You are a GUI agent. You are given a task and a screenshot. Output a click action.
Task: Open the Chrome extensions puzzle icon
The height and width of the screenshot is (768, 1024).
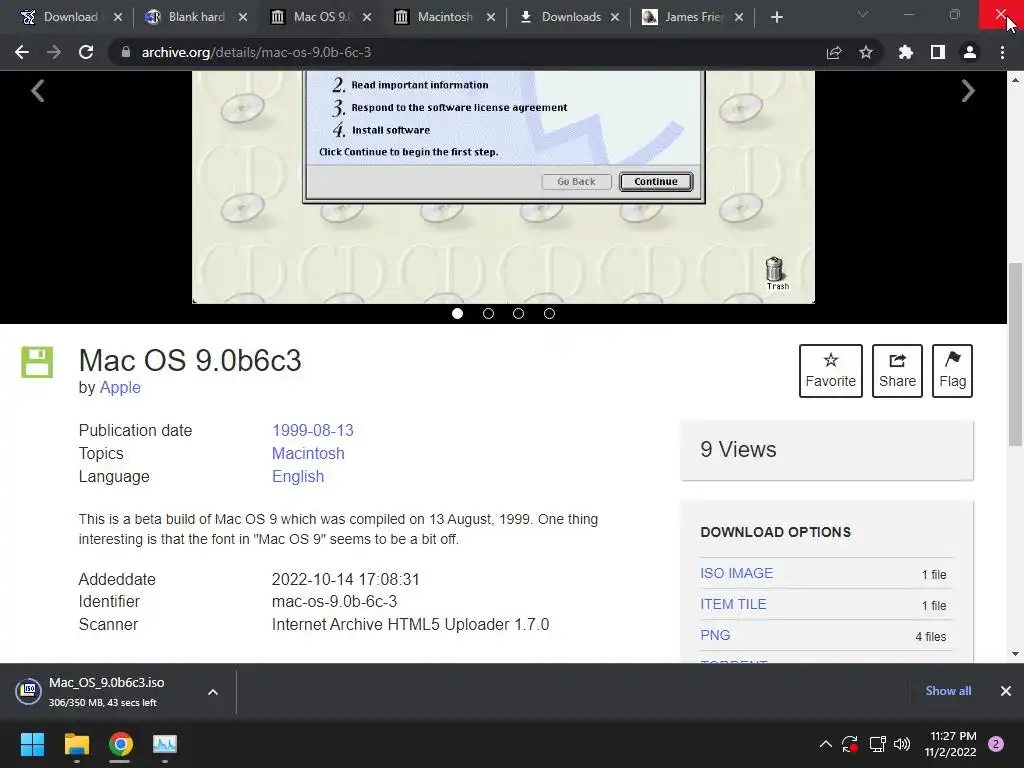[x=906, y=52]
